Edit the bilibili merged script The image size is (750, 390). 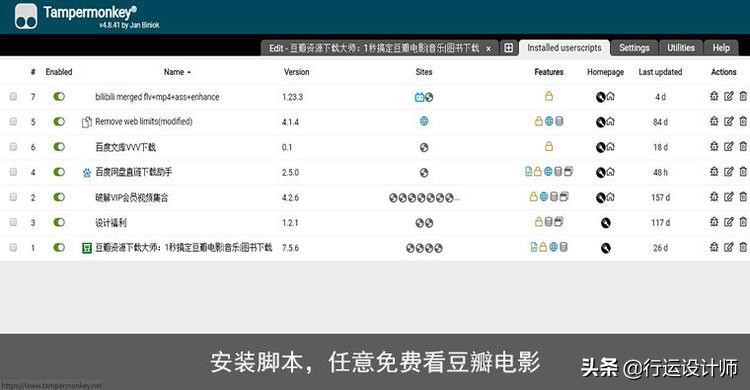tap(728, 96)
